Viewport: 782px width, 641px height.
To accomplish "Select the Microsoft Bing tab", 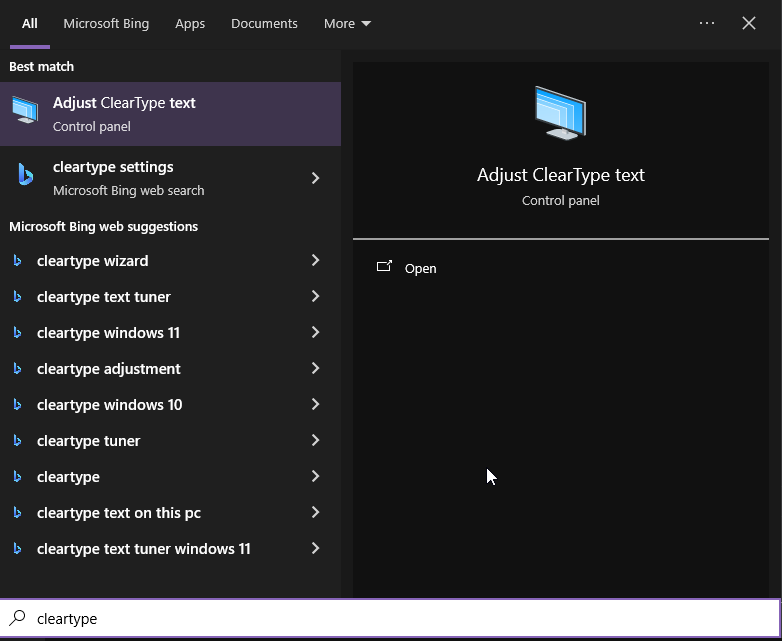I will tap(106, 23).
